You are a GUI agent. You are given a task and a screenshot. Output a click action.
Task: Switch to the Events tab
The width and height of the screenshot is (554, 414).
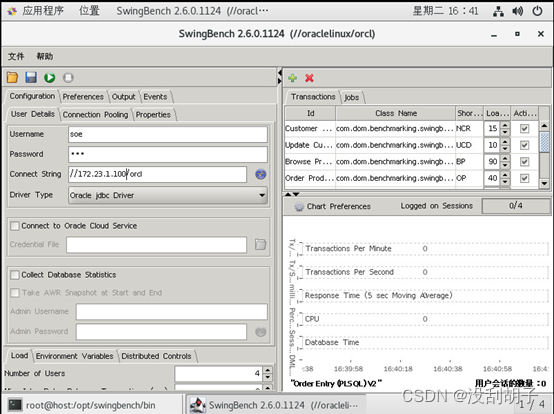155,97
